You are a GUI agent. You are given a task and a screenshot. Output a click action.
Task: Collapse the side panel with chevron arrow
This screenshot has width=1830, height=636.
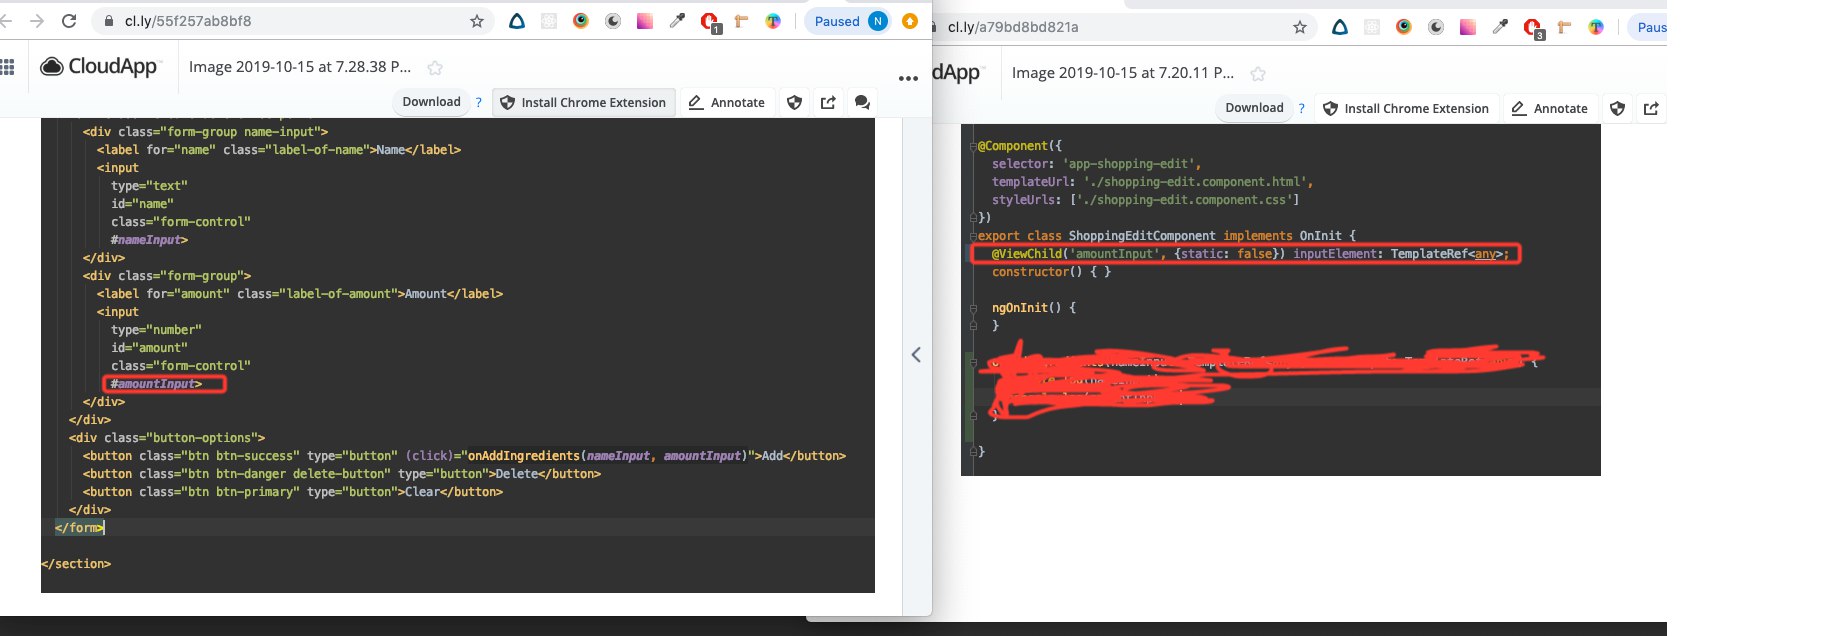click(916, 355)
